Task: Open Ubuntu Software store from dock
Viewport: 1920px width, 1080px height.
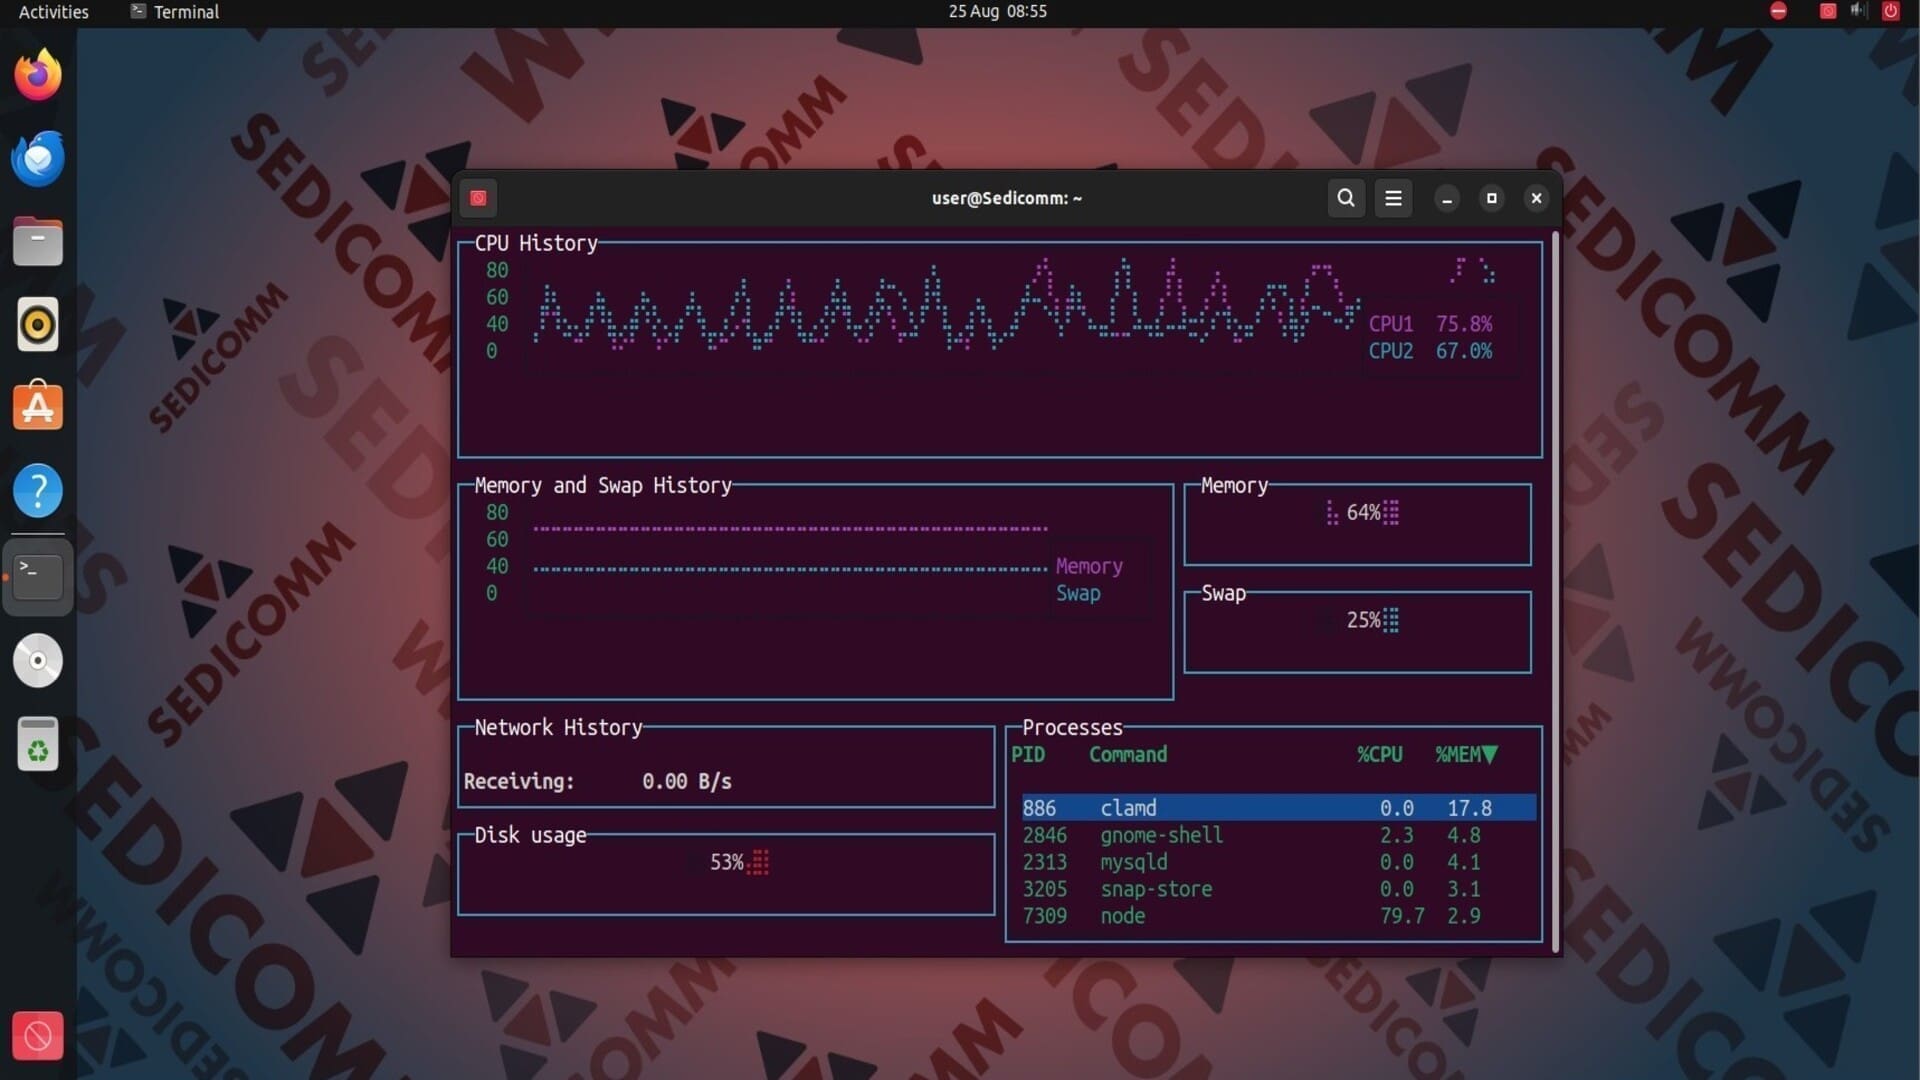Action: (x=38, y=407)
